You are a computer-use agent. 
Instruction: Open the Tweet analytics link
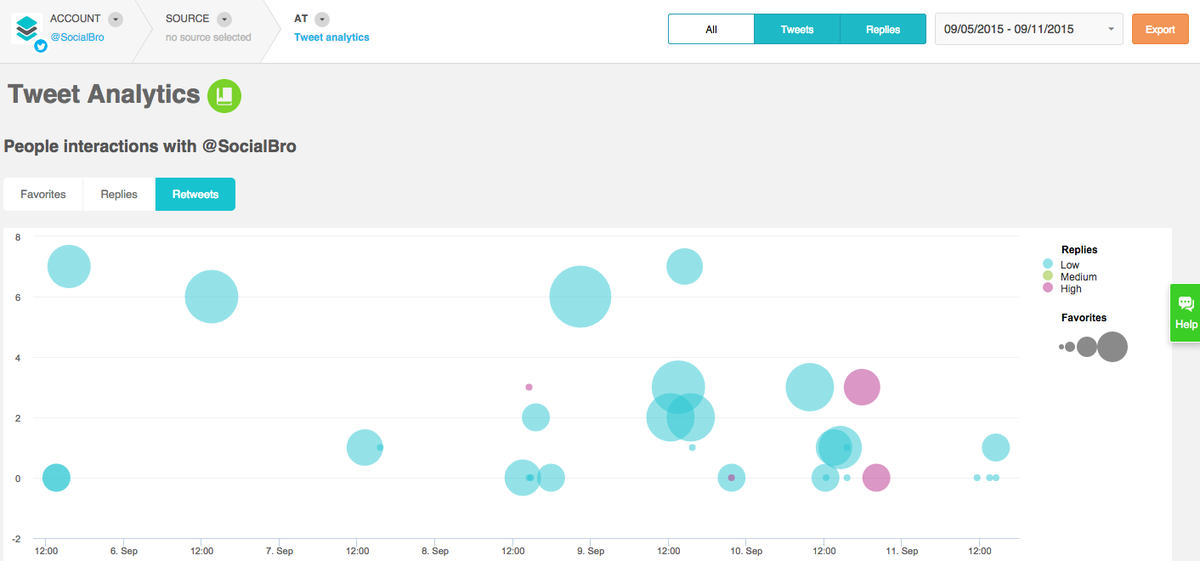331,37
